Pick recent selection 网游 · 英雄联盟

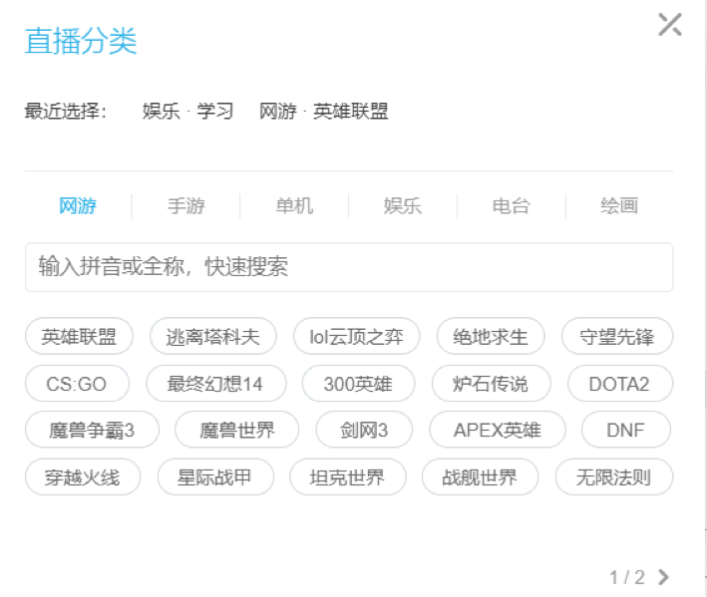coord(323,111)
